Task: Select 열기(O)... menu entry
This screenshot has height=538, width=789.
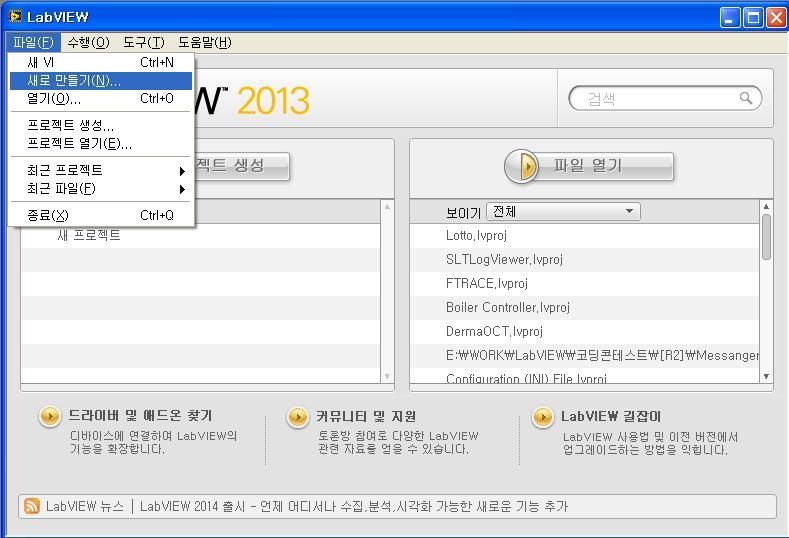Action: coord(101,99)
